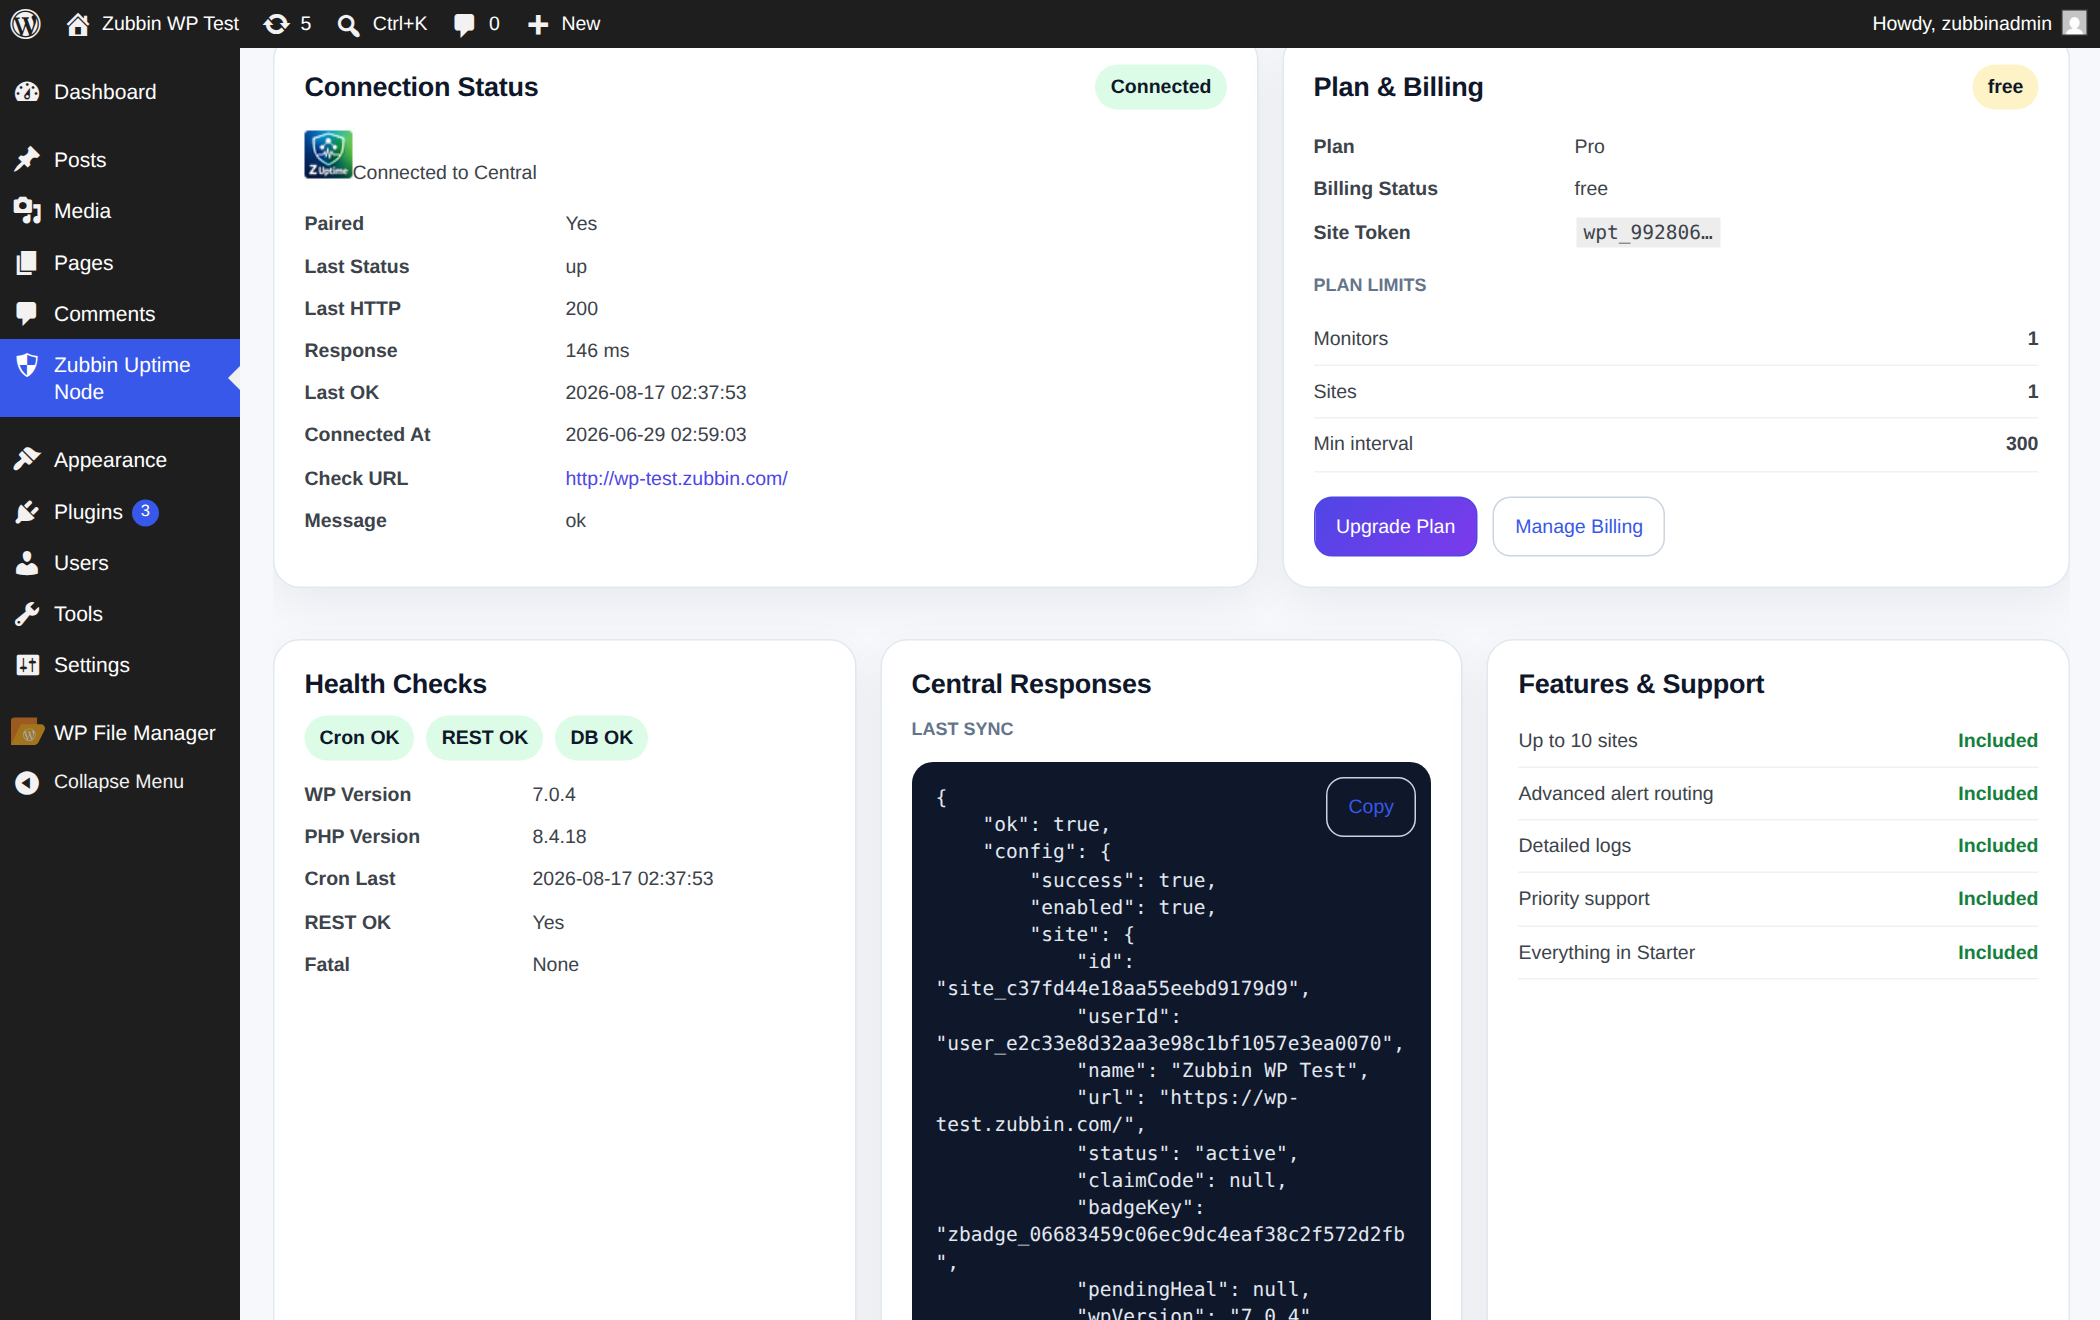Screen dimensions: 2100x1320
Task: Open the Posts menu
Action: tap(120, 160)
